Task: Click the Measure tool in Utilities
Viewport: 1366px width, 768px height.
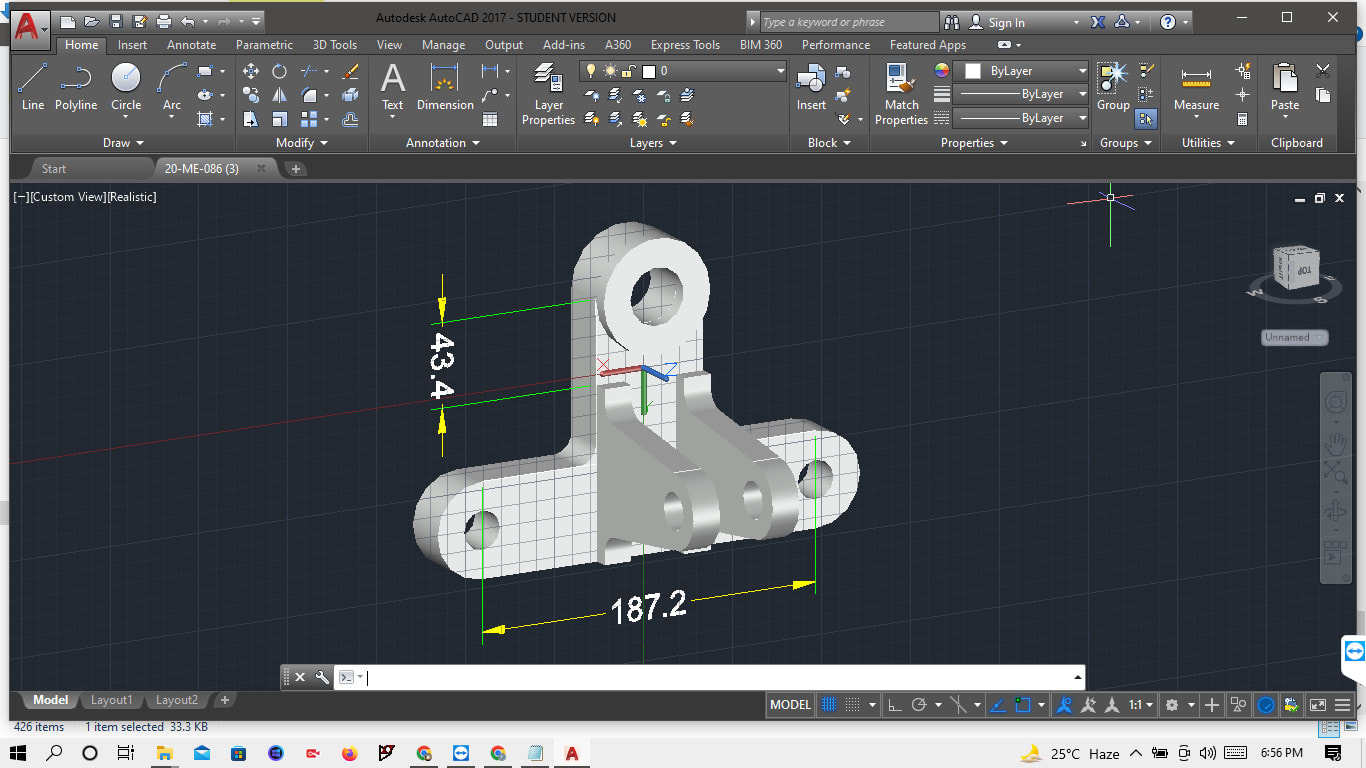Action: click(1196, 90)
